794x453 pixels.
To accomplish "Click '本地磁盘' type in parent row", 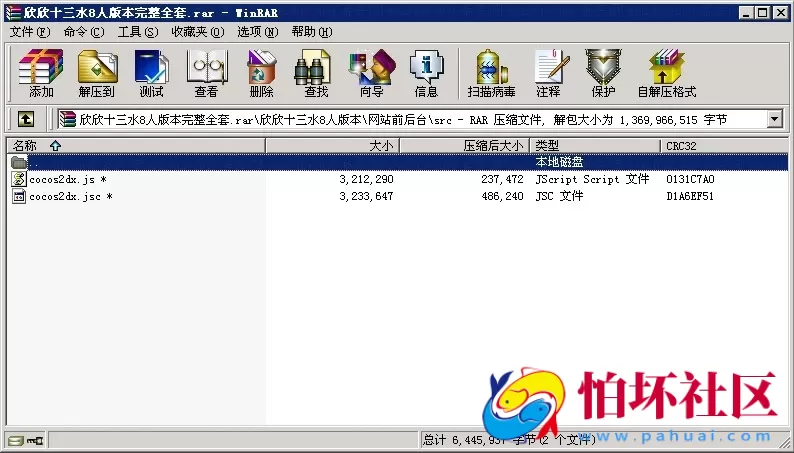I will (x=559, y=162).
